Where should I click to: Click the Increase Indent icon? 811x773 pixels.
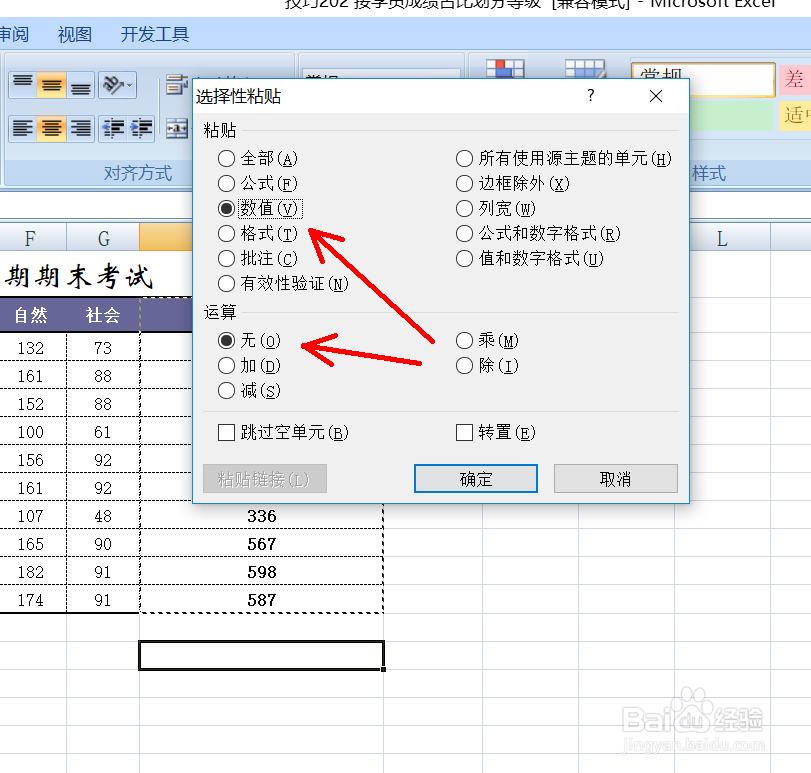click(142, 128)
